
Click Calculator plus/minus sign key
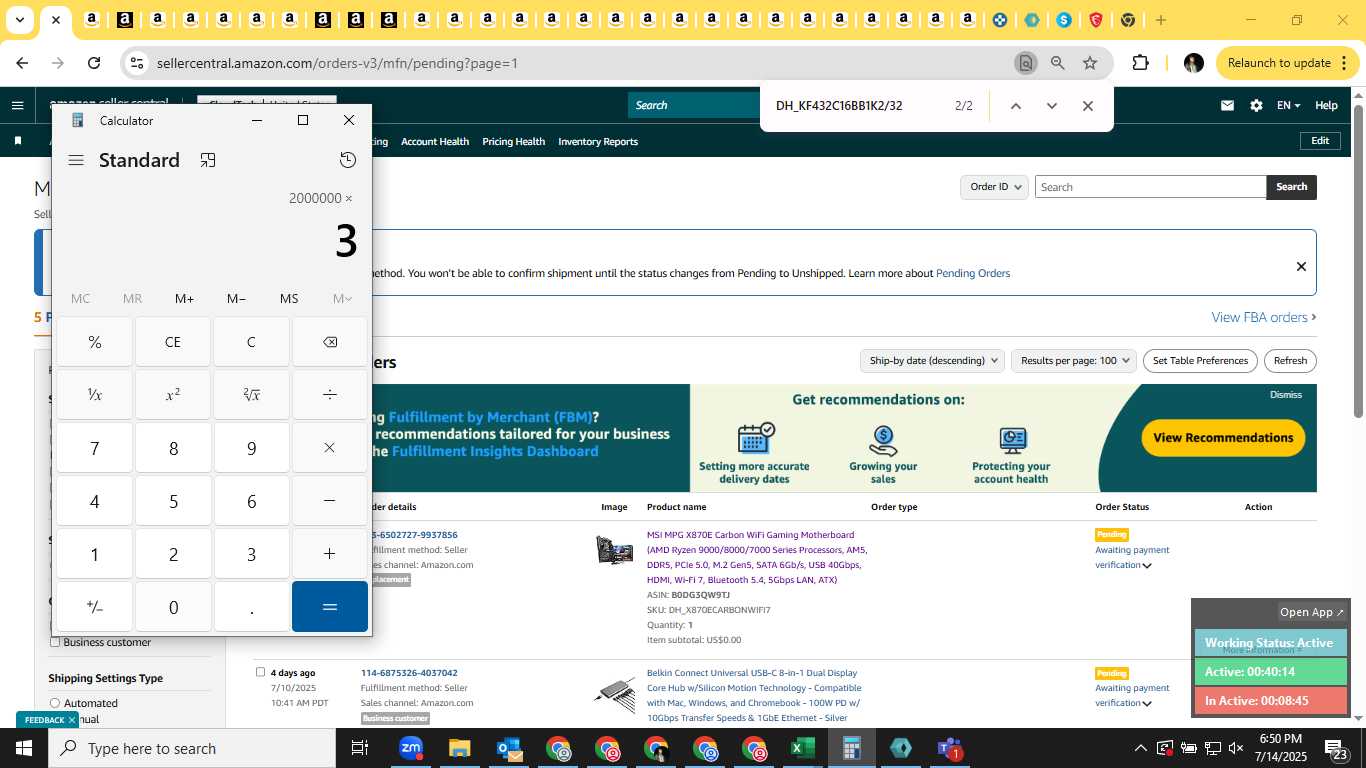pyautogui.click(x=95, y=607)
